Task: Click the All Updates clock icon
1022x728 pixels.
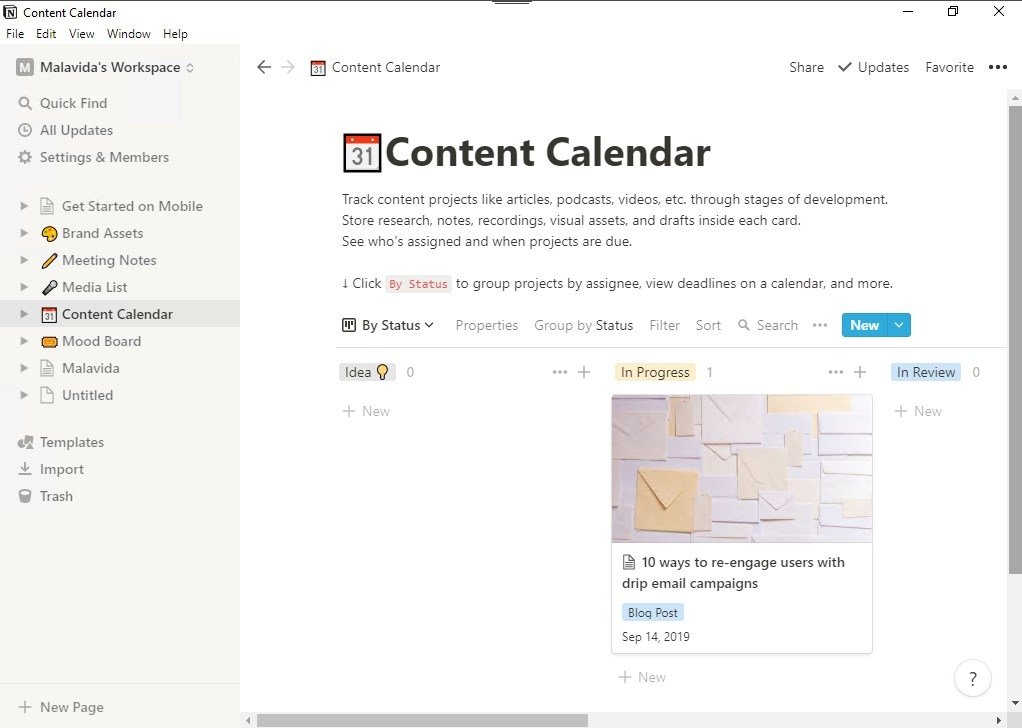Action: pyautogui.click(x=25, y=130)
